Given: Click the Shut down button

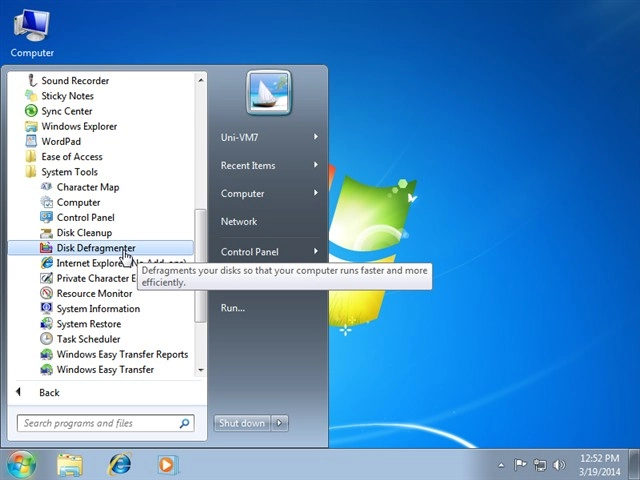Looking at the screenshot, I should click(x=242, y=423).
